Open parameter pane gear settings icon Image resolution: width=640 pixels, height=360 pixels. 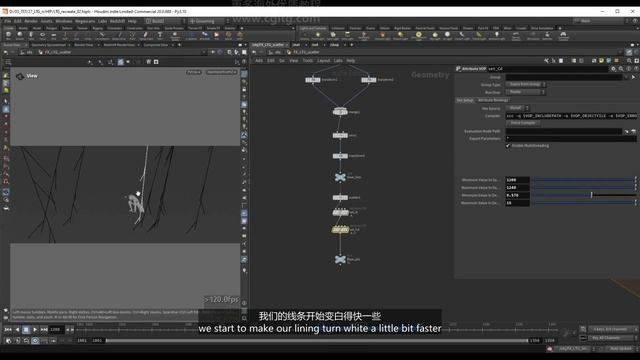pyautogui.click(x=613, y=69)
